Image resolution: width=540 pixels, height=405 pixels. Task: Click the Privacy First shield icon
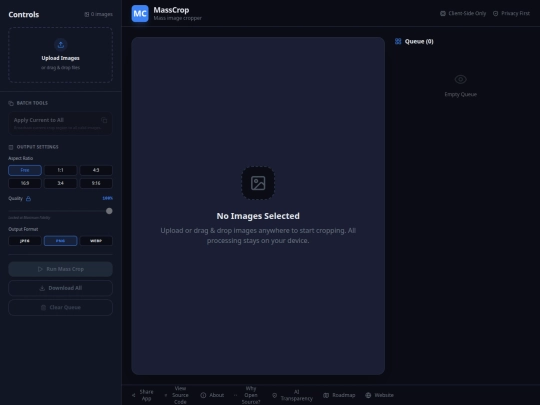pyautogui.click(x=496, y=13)
